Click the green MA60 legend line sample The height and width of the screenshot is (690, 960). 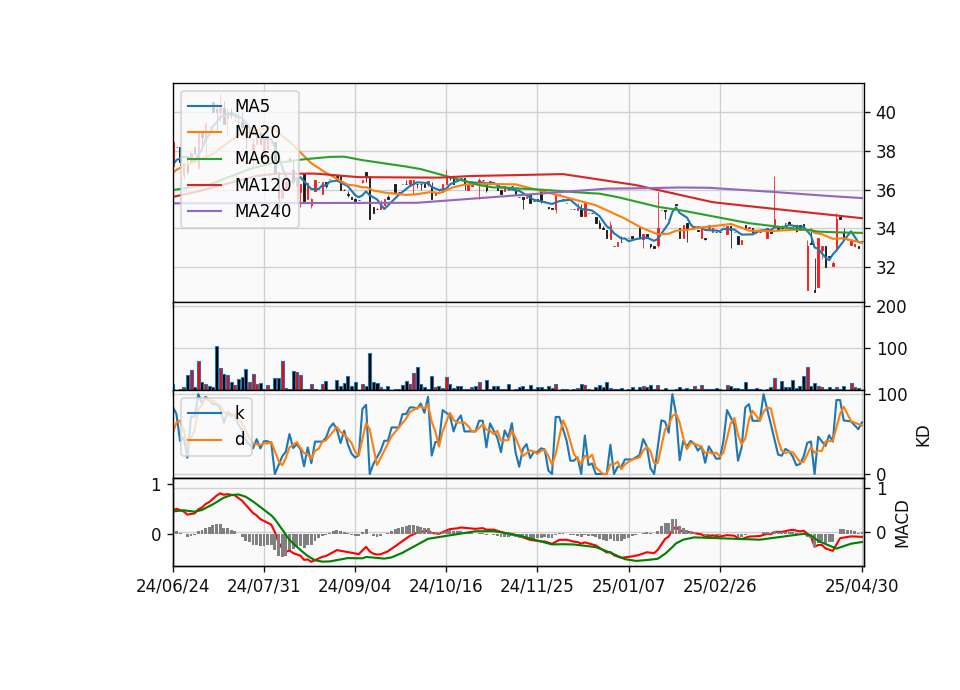point(204,159)
